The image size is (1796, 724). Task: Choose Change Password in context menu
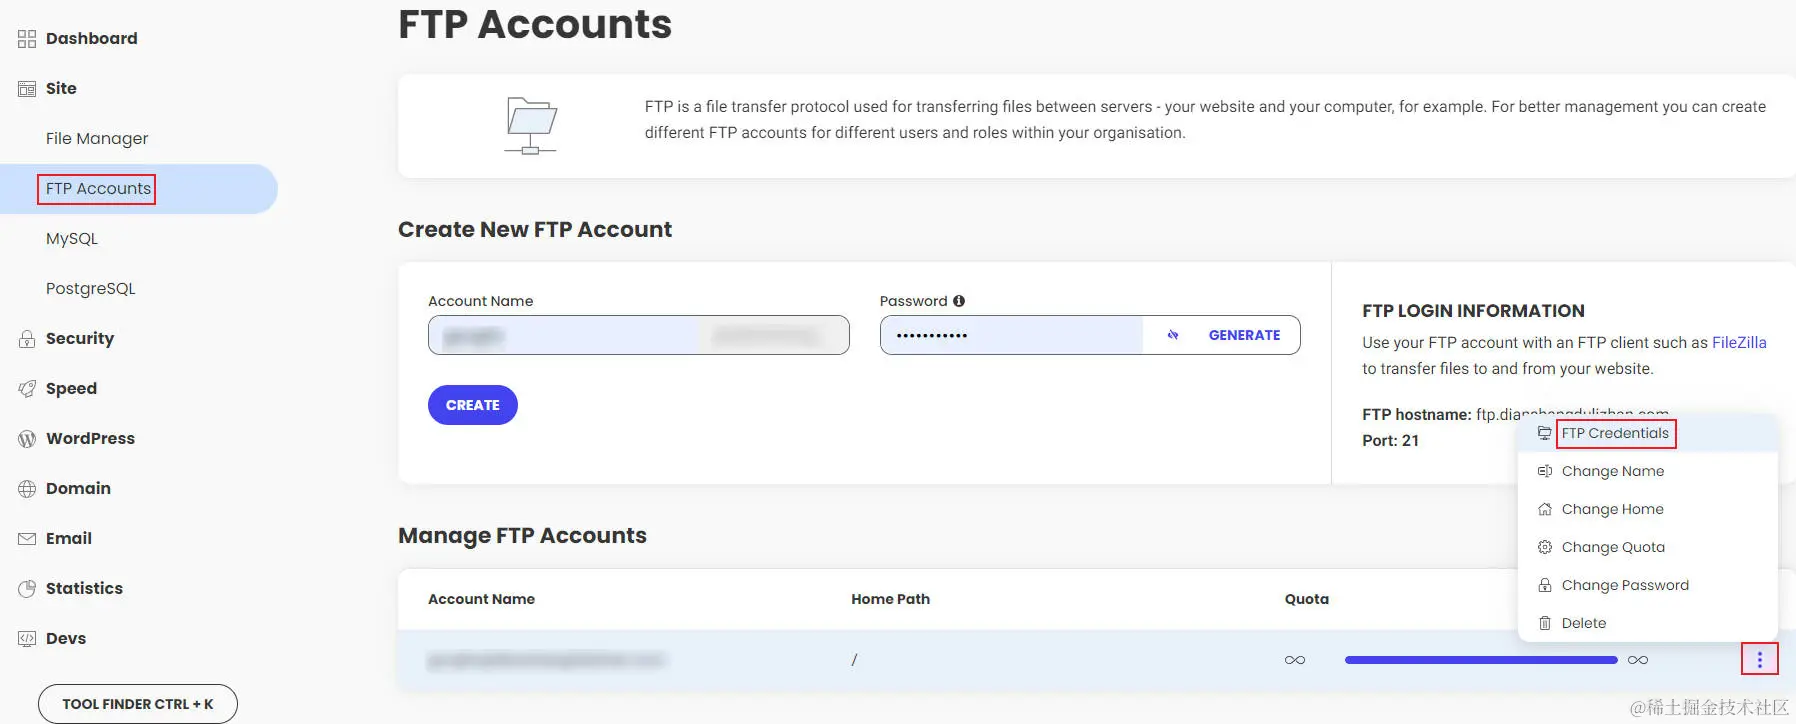tap(1624, 585)
